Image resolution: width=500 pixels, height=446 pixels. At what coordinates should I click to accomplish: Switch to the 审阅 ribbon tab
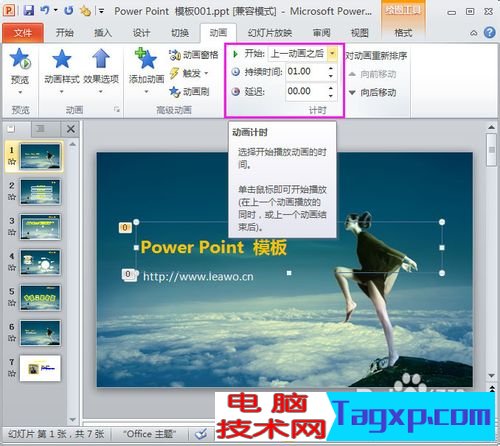(322, 33)
